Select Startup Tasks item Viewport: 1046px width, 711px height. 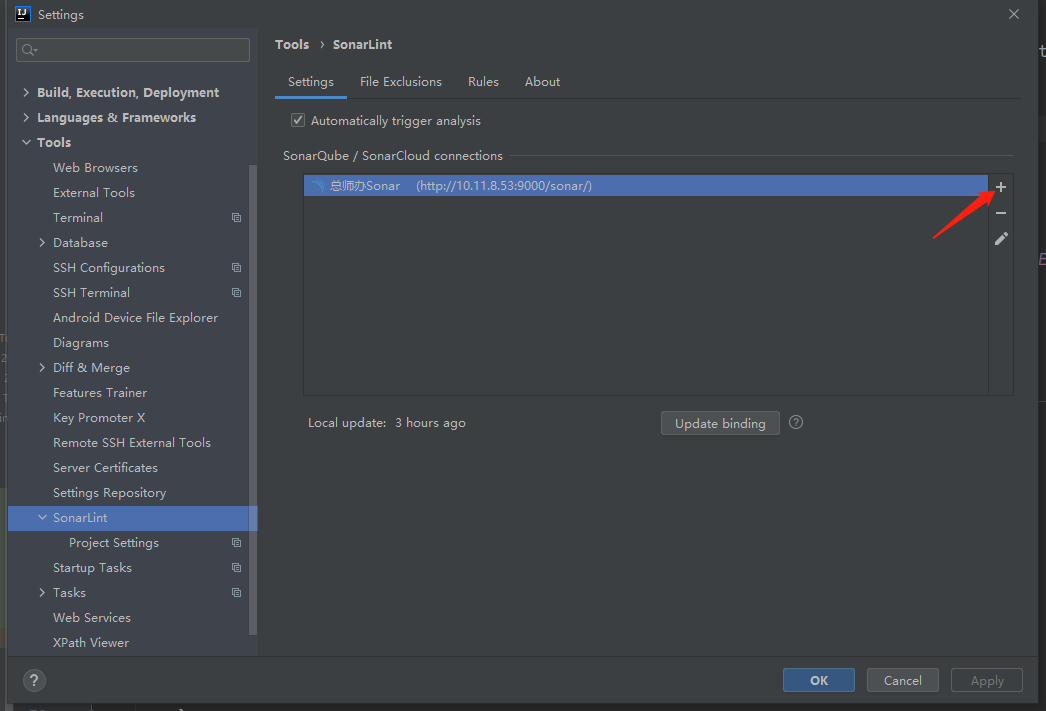[x=92, y=568]
